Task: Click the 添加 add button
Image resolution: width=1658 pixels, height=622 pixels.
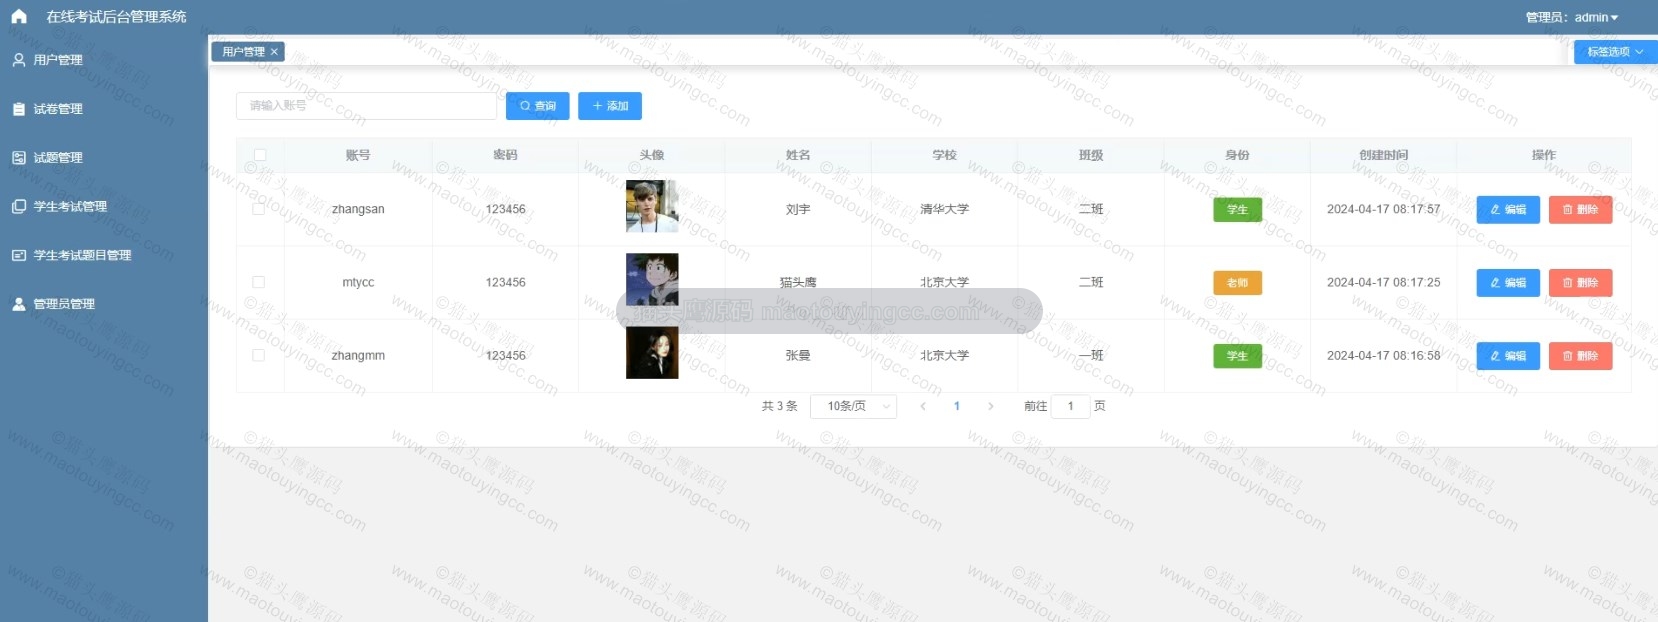Action: [x=610, y=106]
